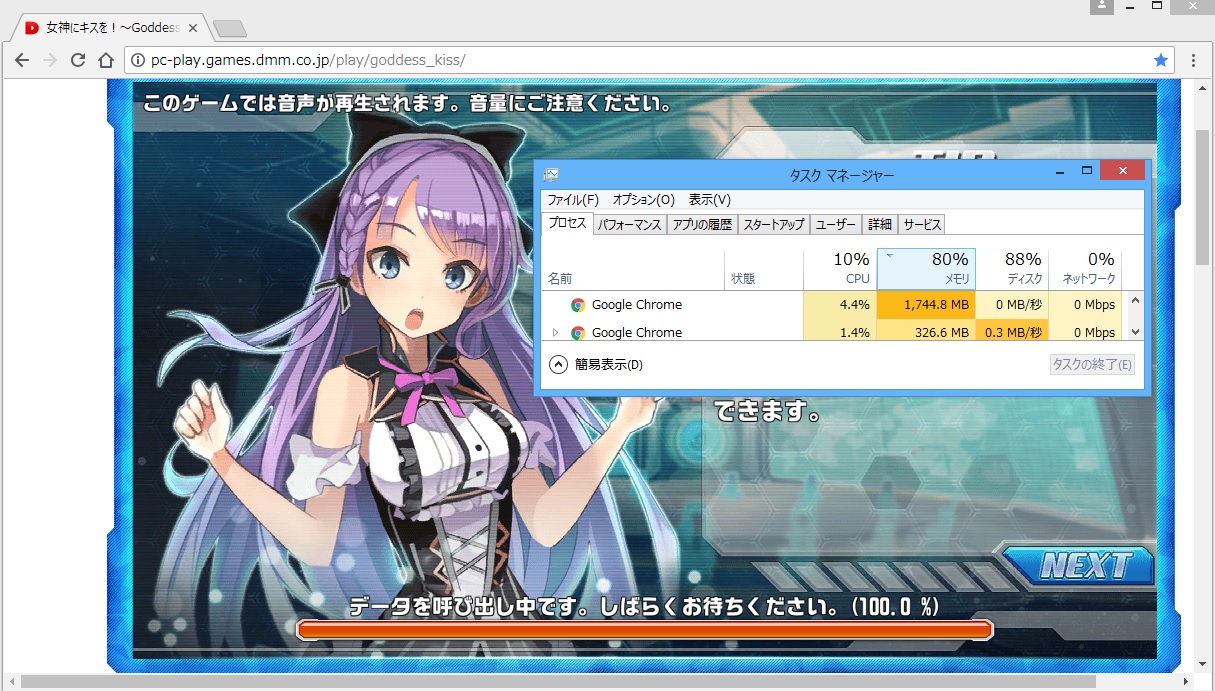Open the Chrome profile button

coord(1102,7)
